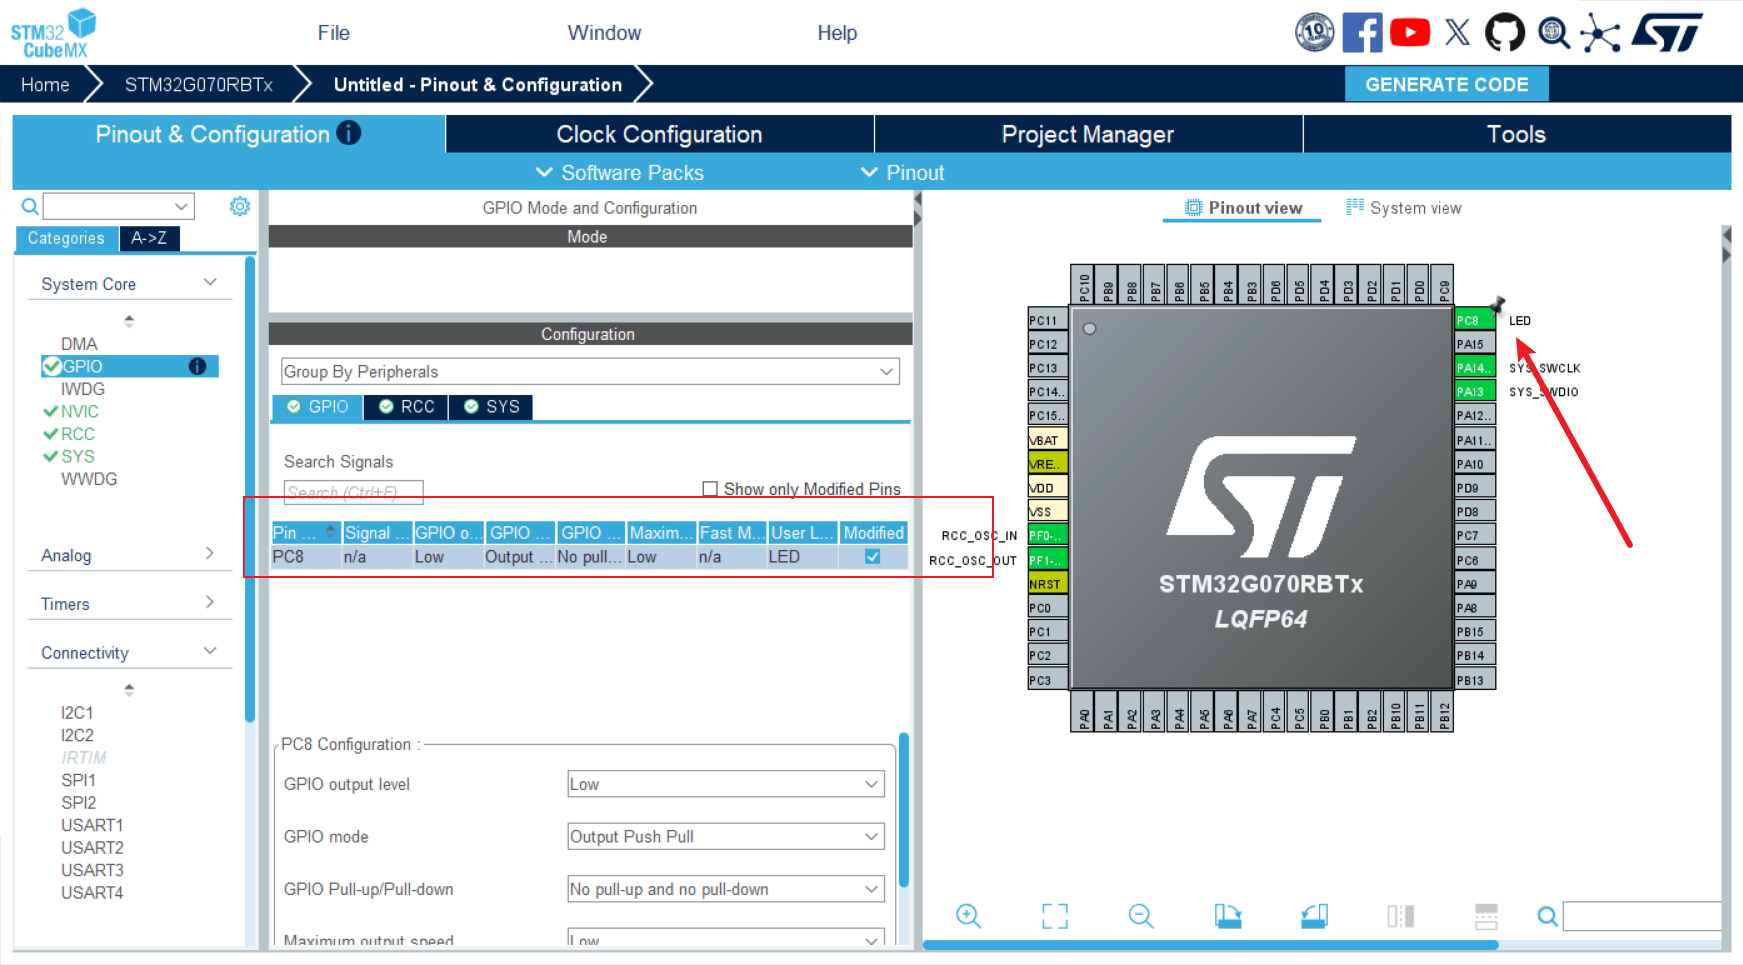This screenshot has width=1743, height=965.
Task: Open the GPIO mode dropdown
Action: [725, 837]
